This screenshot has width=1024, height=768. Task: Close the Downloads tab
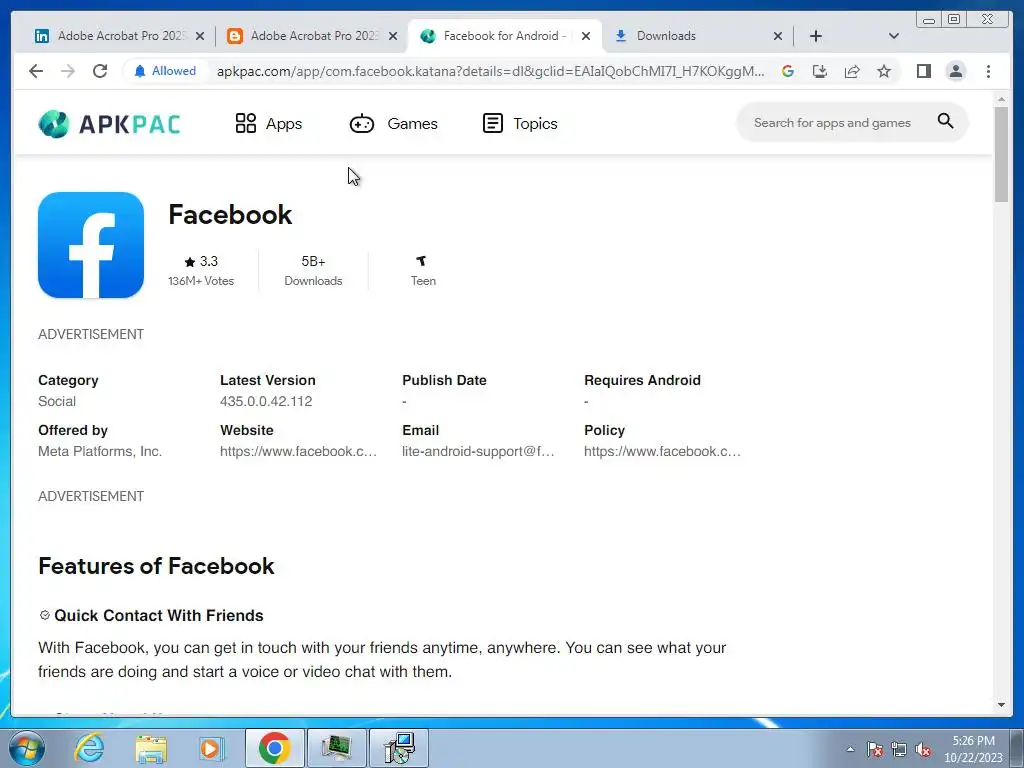(778, 36)
